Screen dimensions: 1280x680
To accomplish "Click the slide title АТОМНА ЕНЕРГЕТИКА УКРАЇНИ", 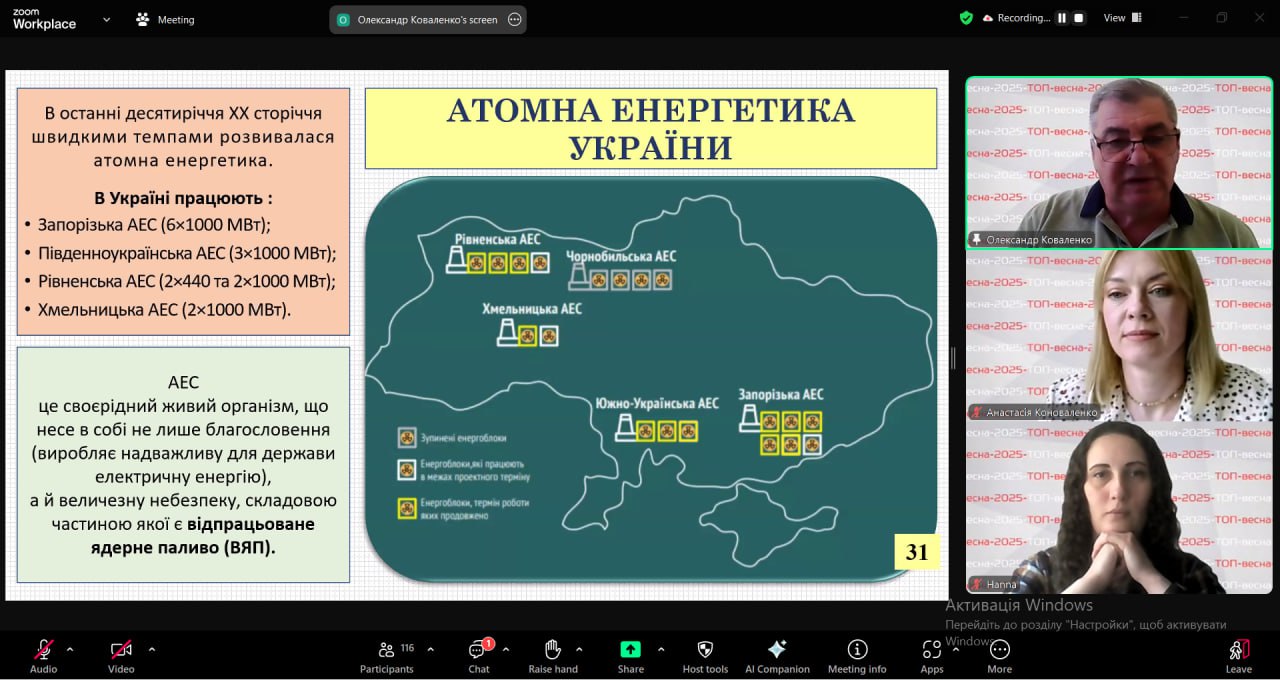I will (650, 129).
